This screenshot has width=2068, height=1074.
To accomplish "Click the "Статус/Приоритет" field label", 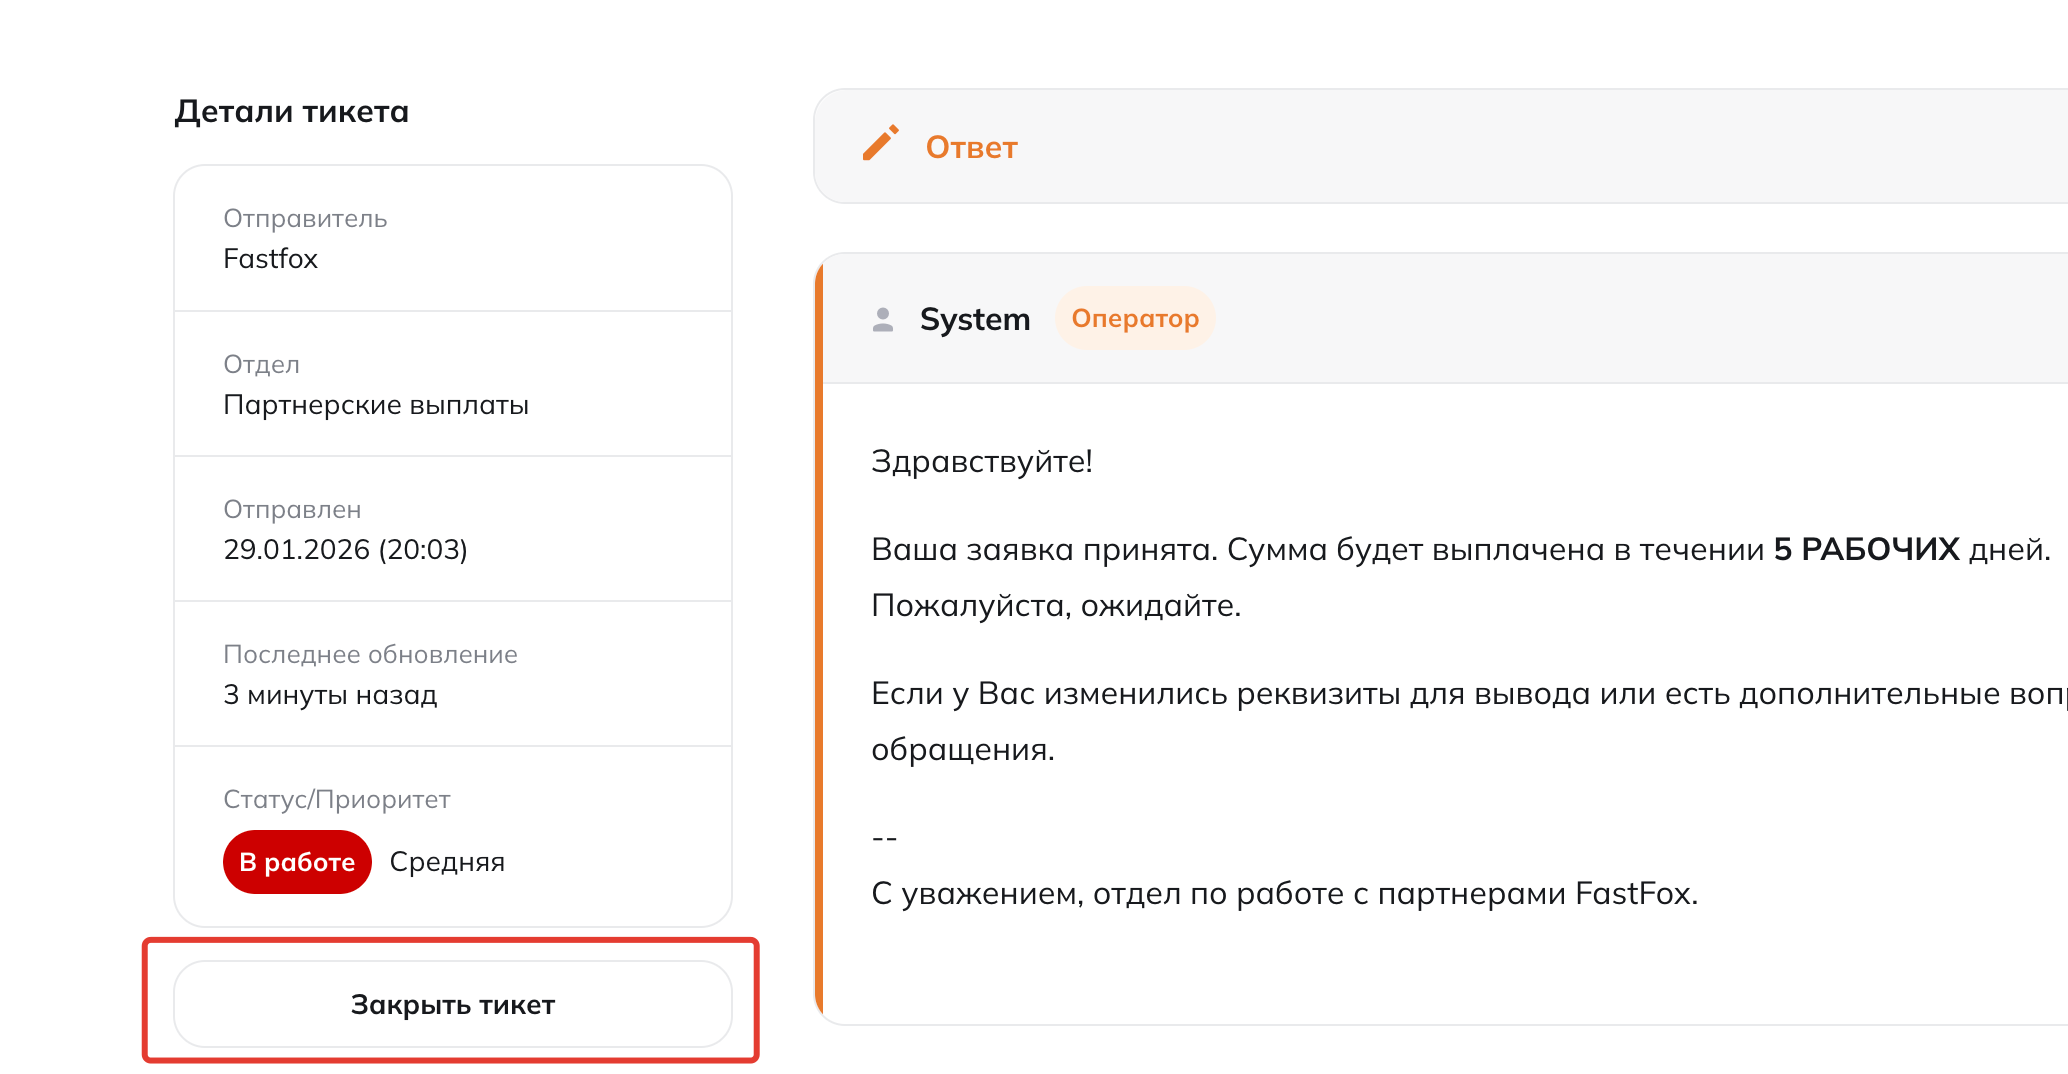I will point(336,800).
